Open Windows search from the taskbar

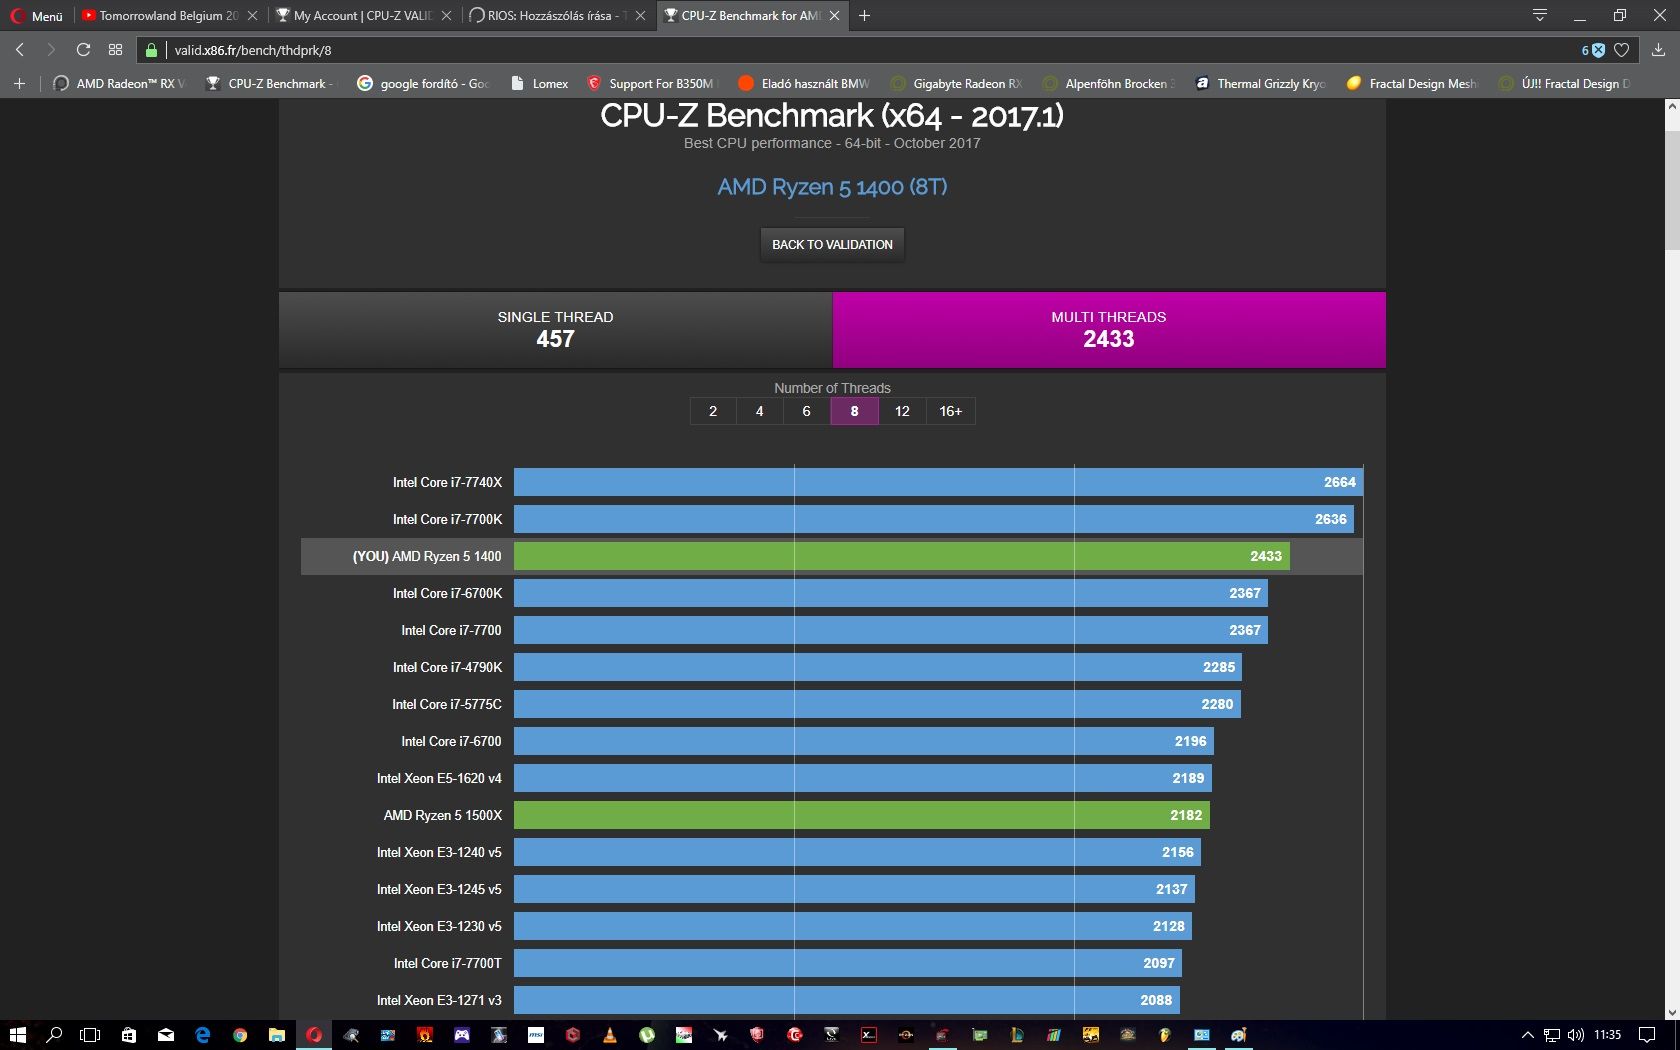54,1035
